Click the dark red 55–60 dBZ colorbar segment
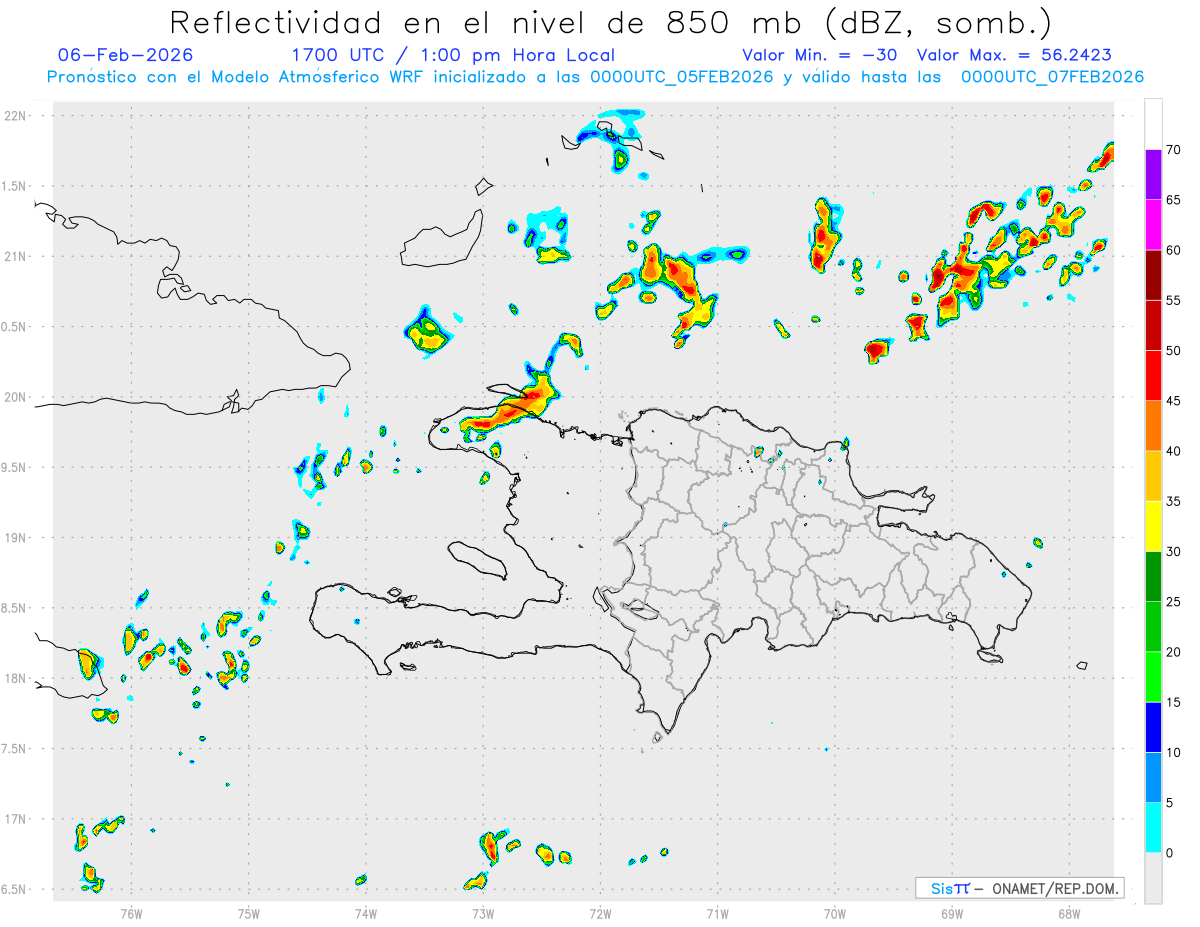This screenshot has height=927, width=1200. [x=1153, y=275]
